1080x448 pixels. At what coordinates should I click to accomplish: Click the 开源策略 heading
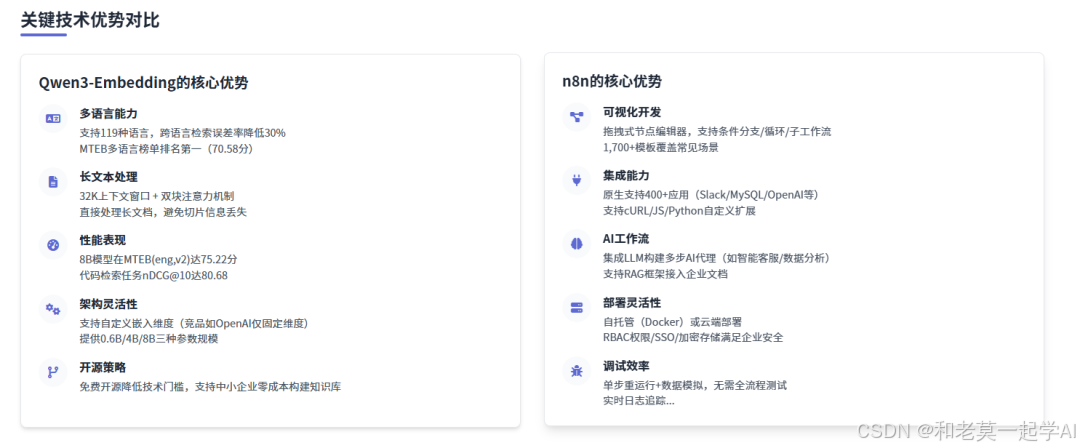point(103,367)
